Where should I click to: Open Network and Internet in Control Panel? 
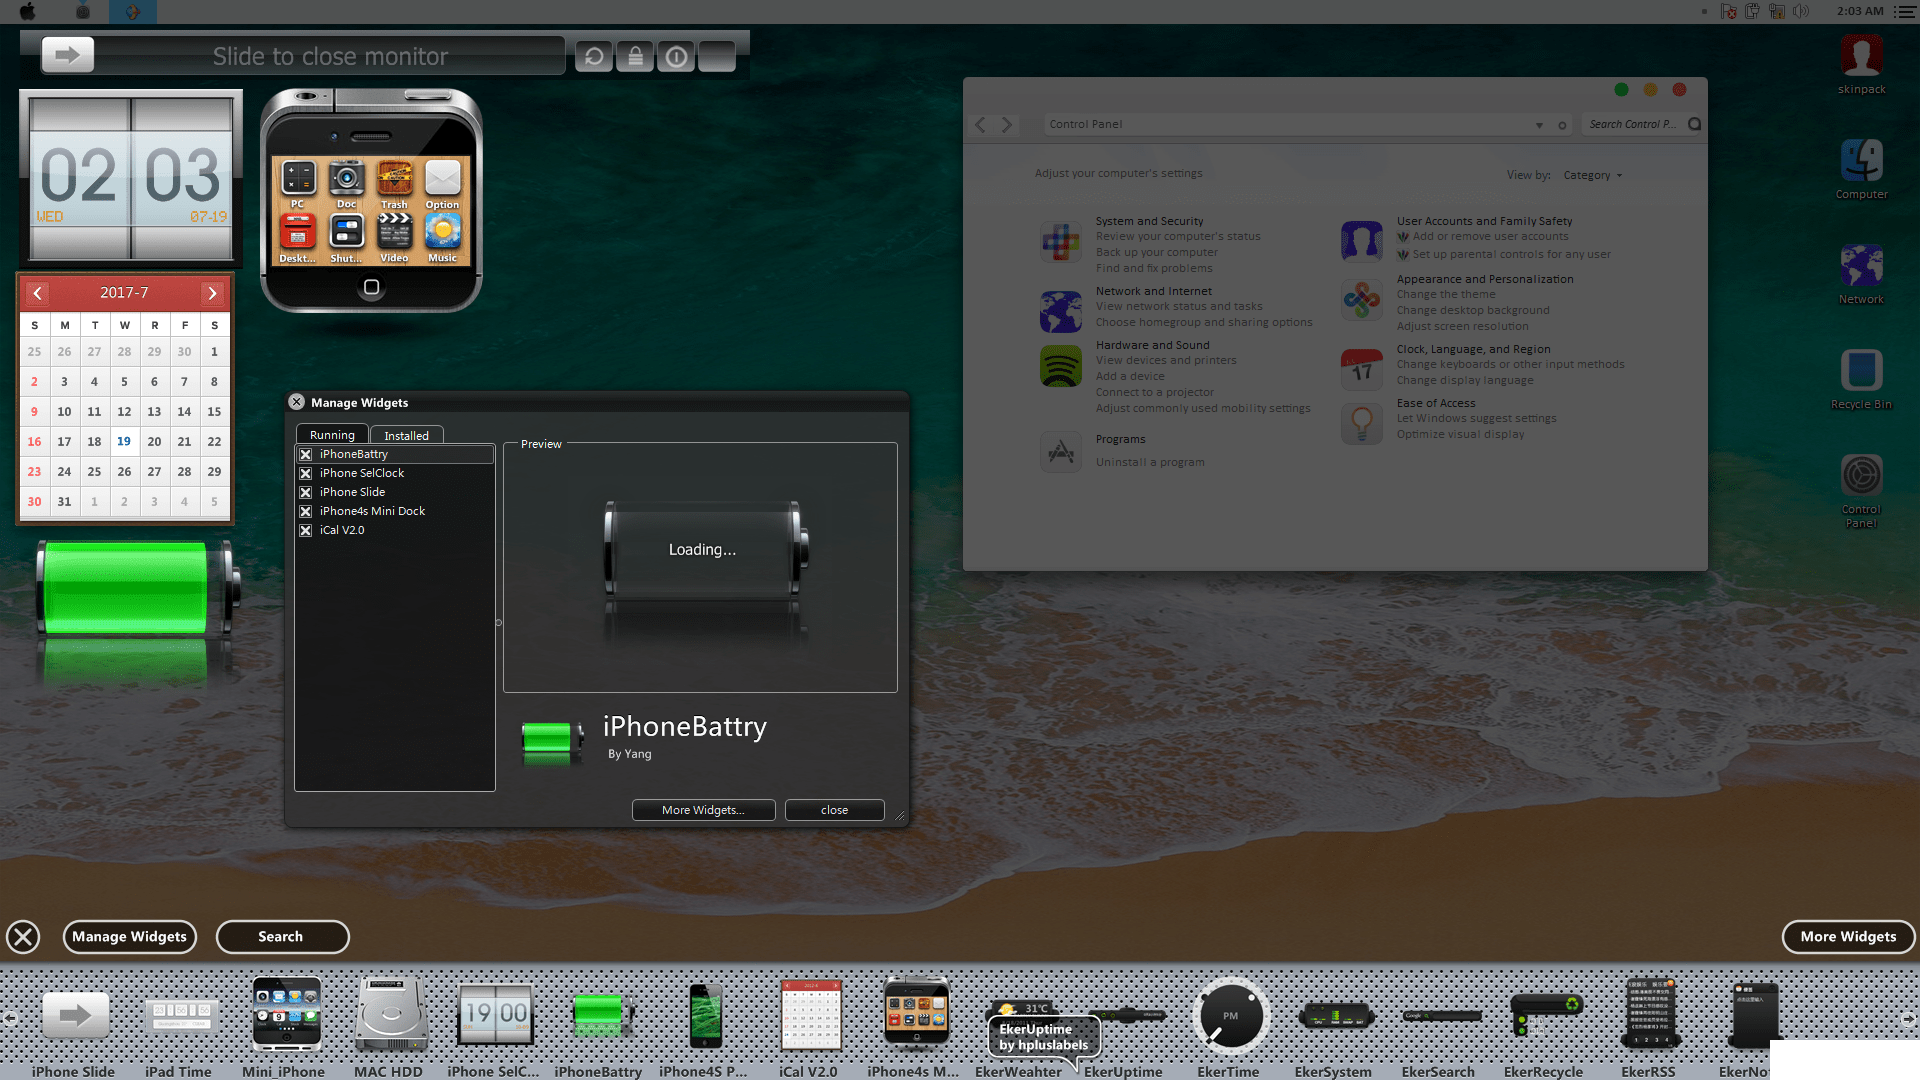click(1153, 291)
